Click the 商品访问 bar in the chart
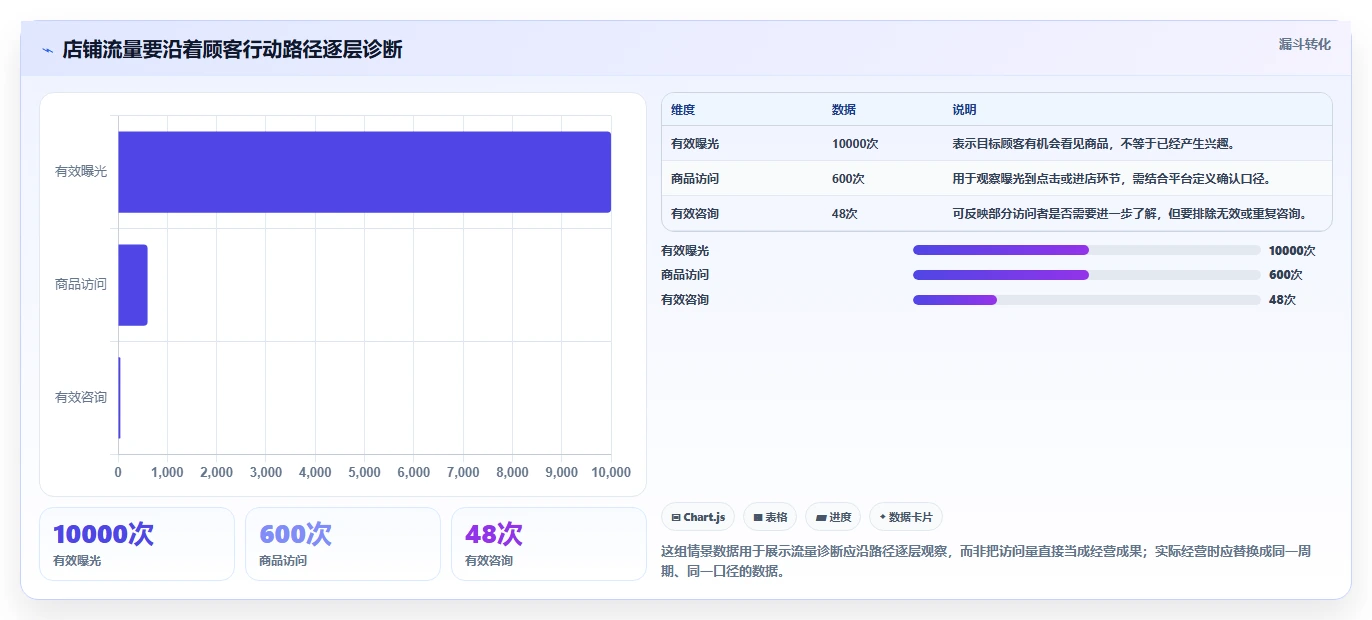 coord(133,285)
